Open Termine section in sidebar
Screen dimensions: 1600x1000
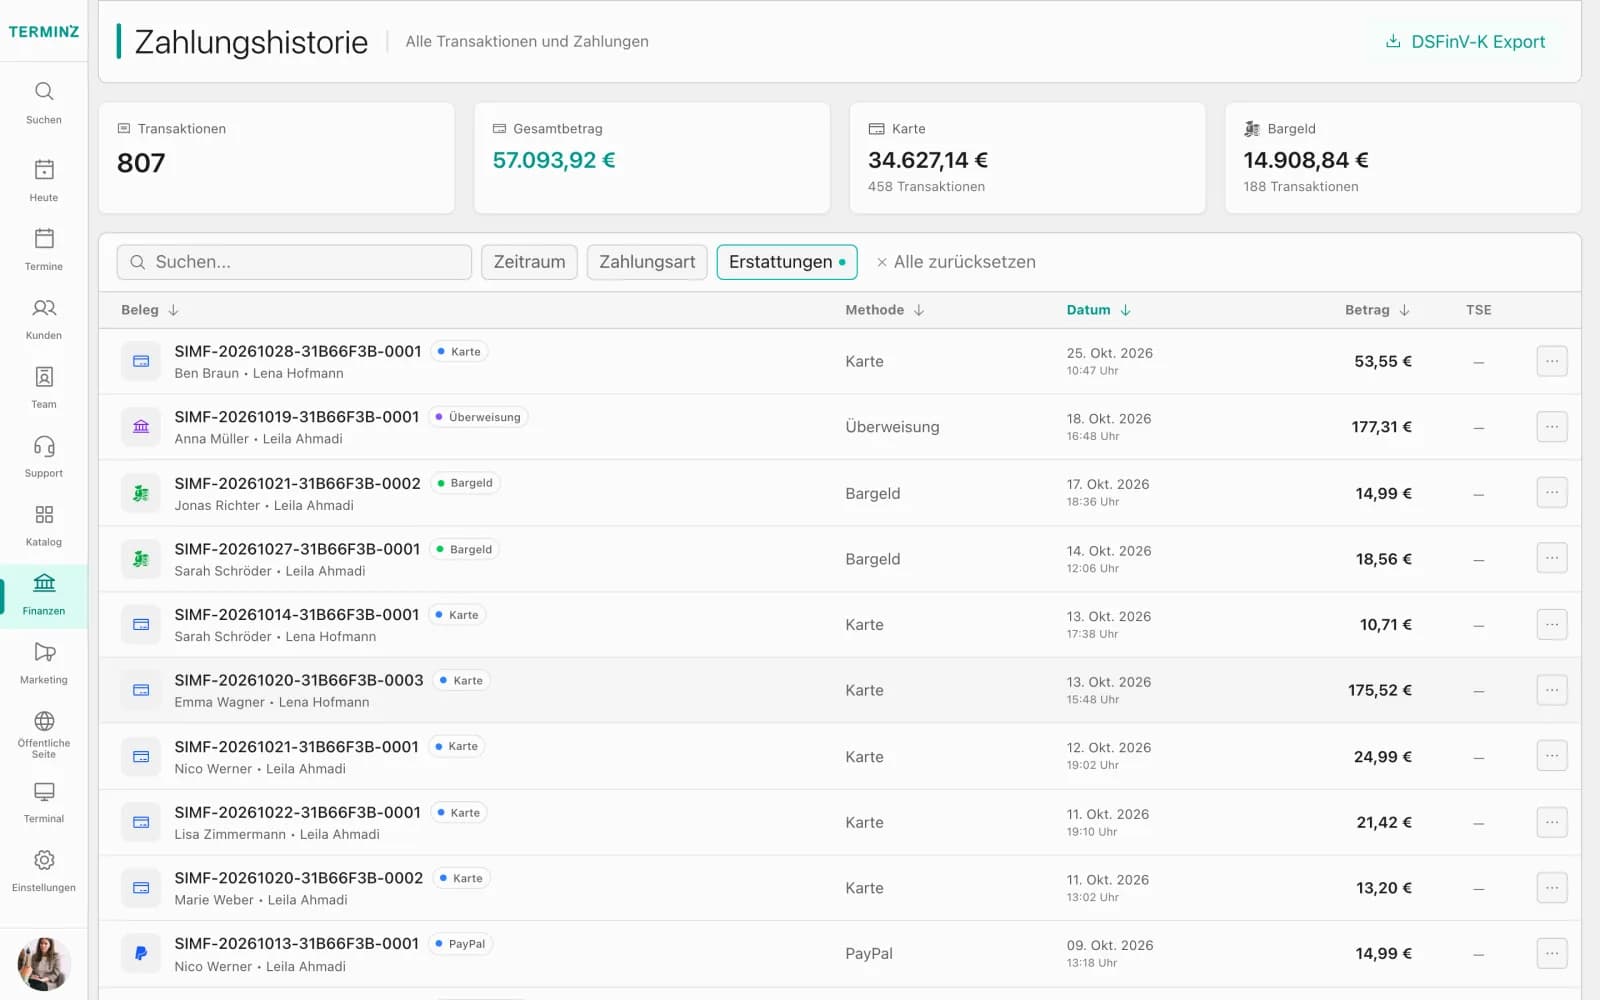[44, 250]
